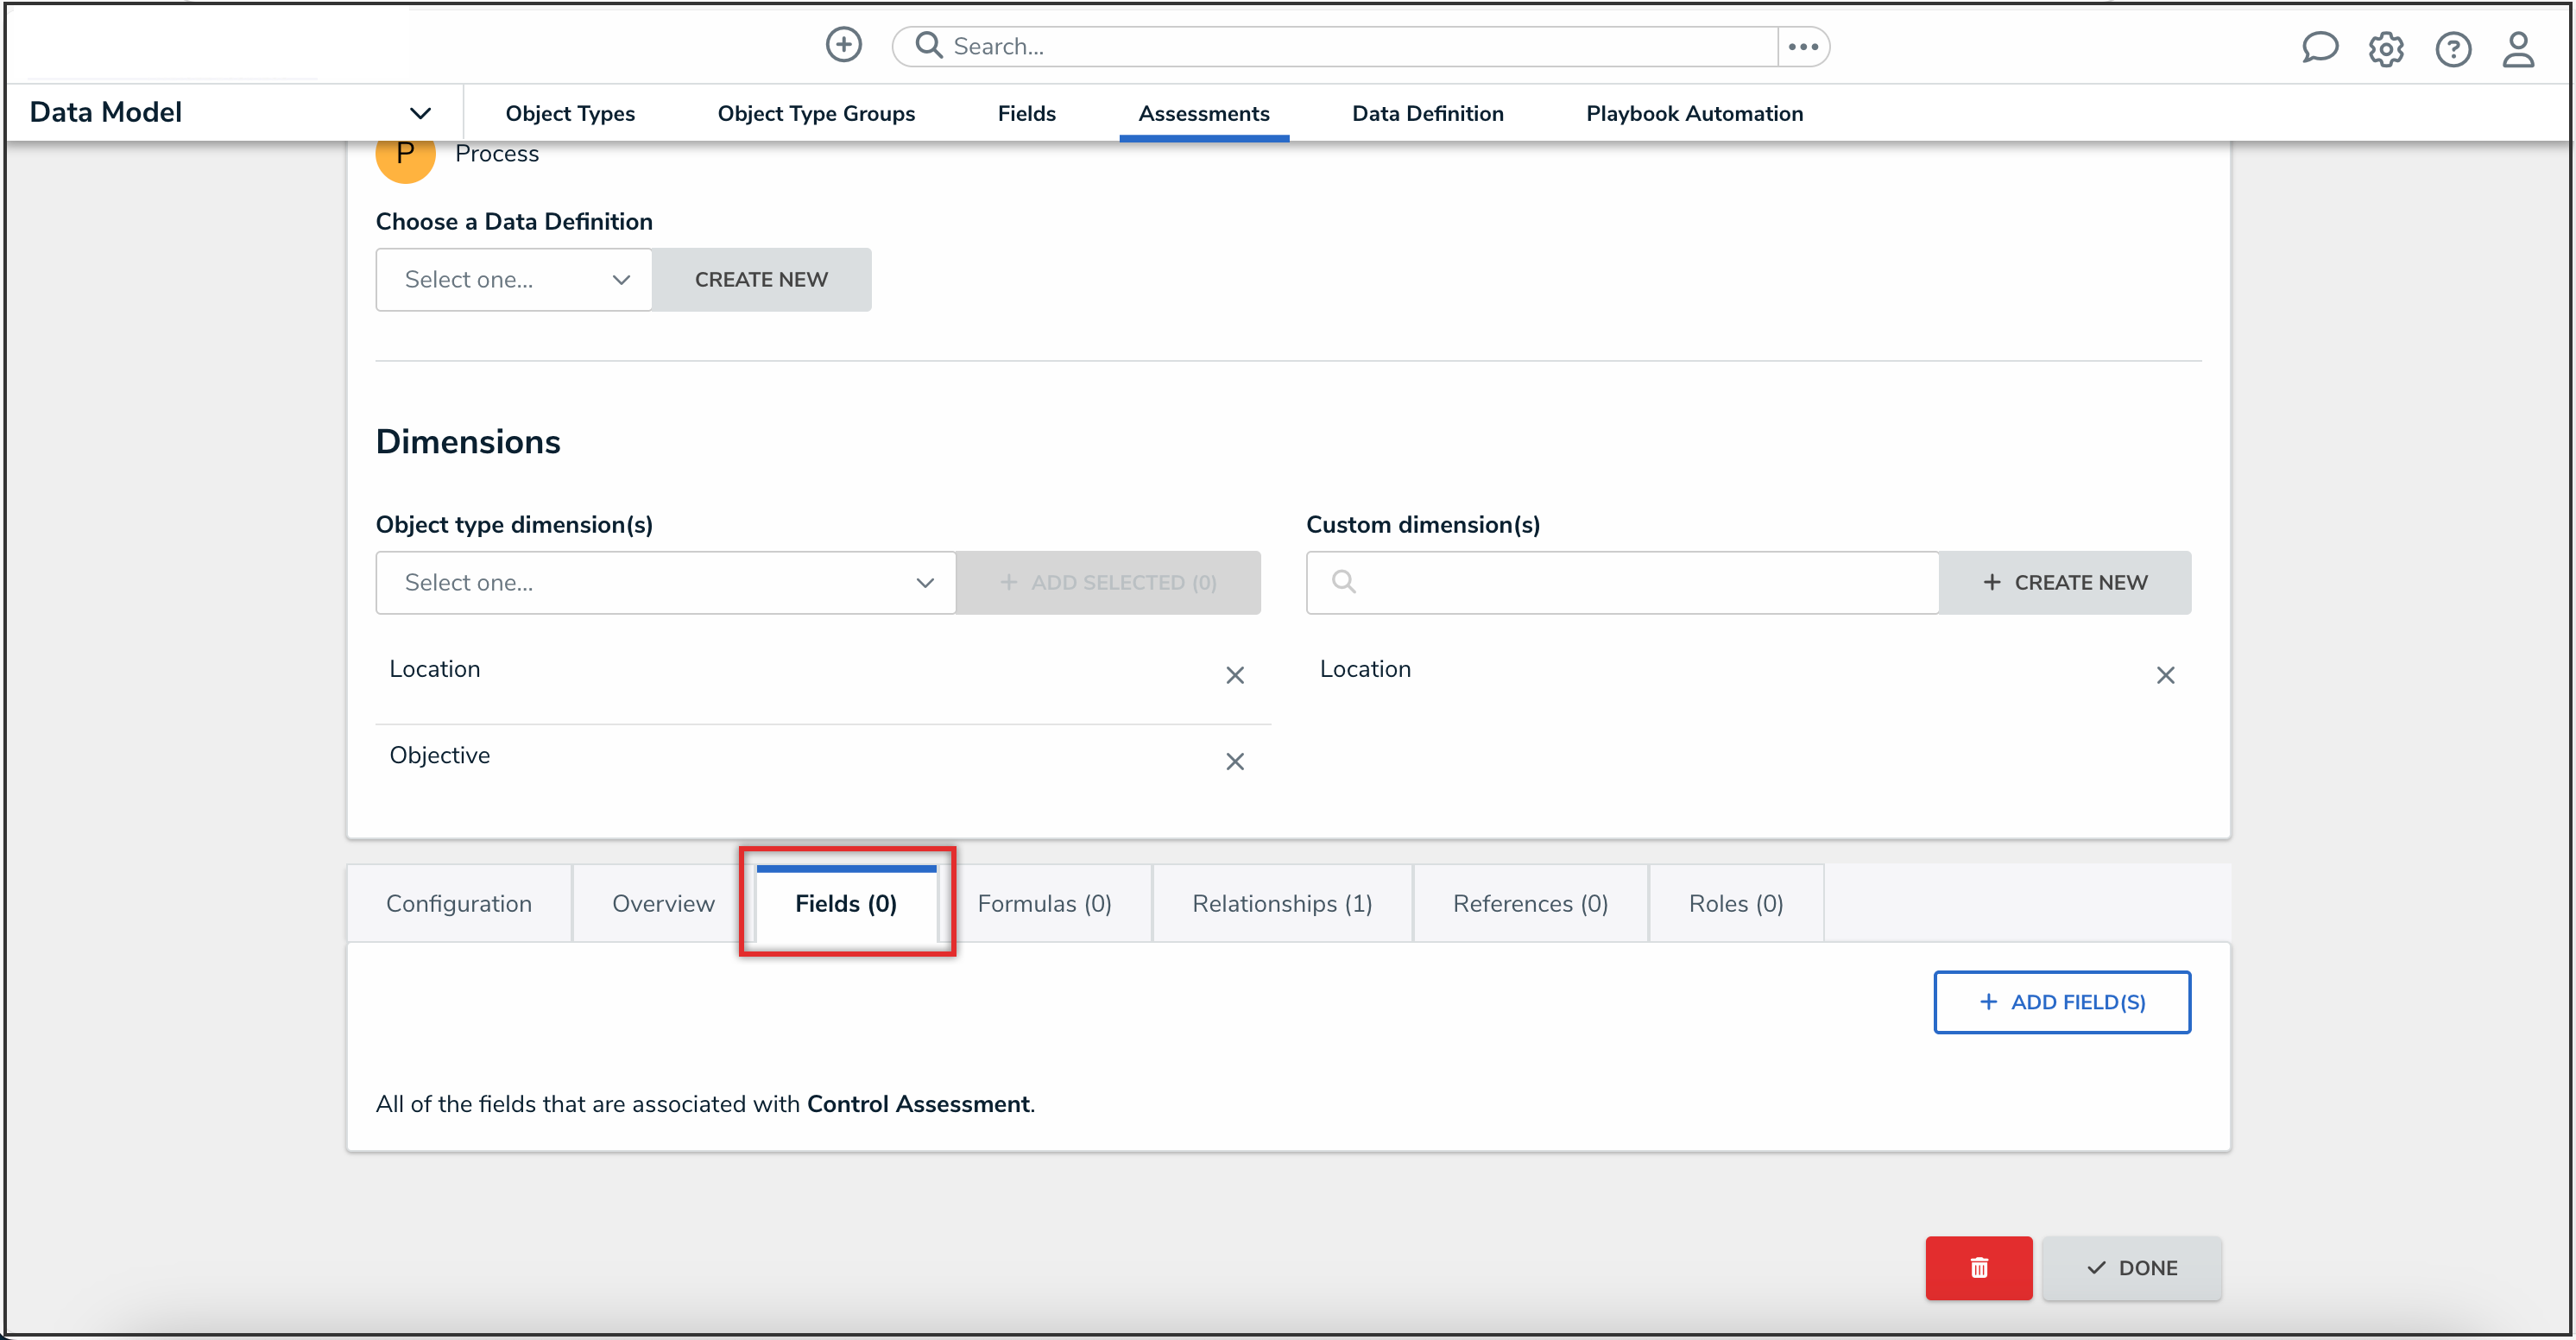
Task: Click the red trash delete button
Action: [x=1977, y=1267]
